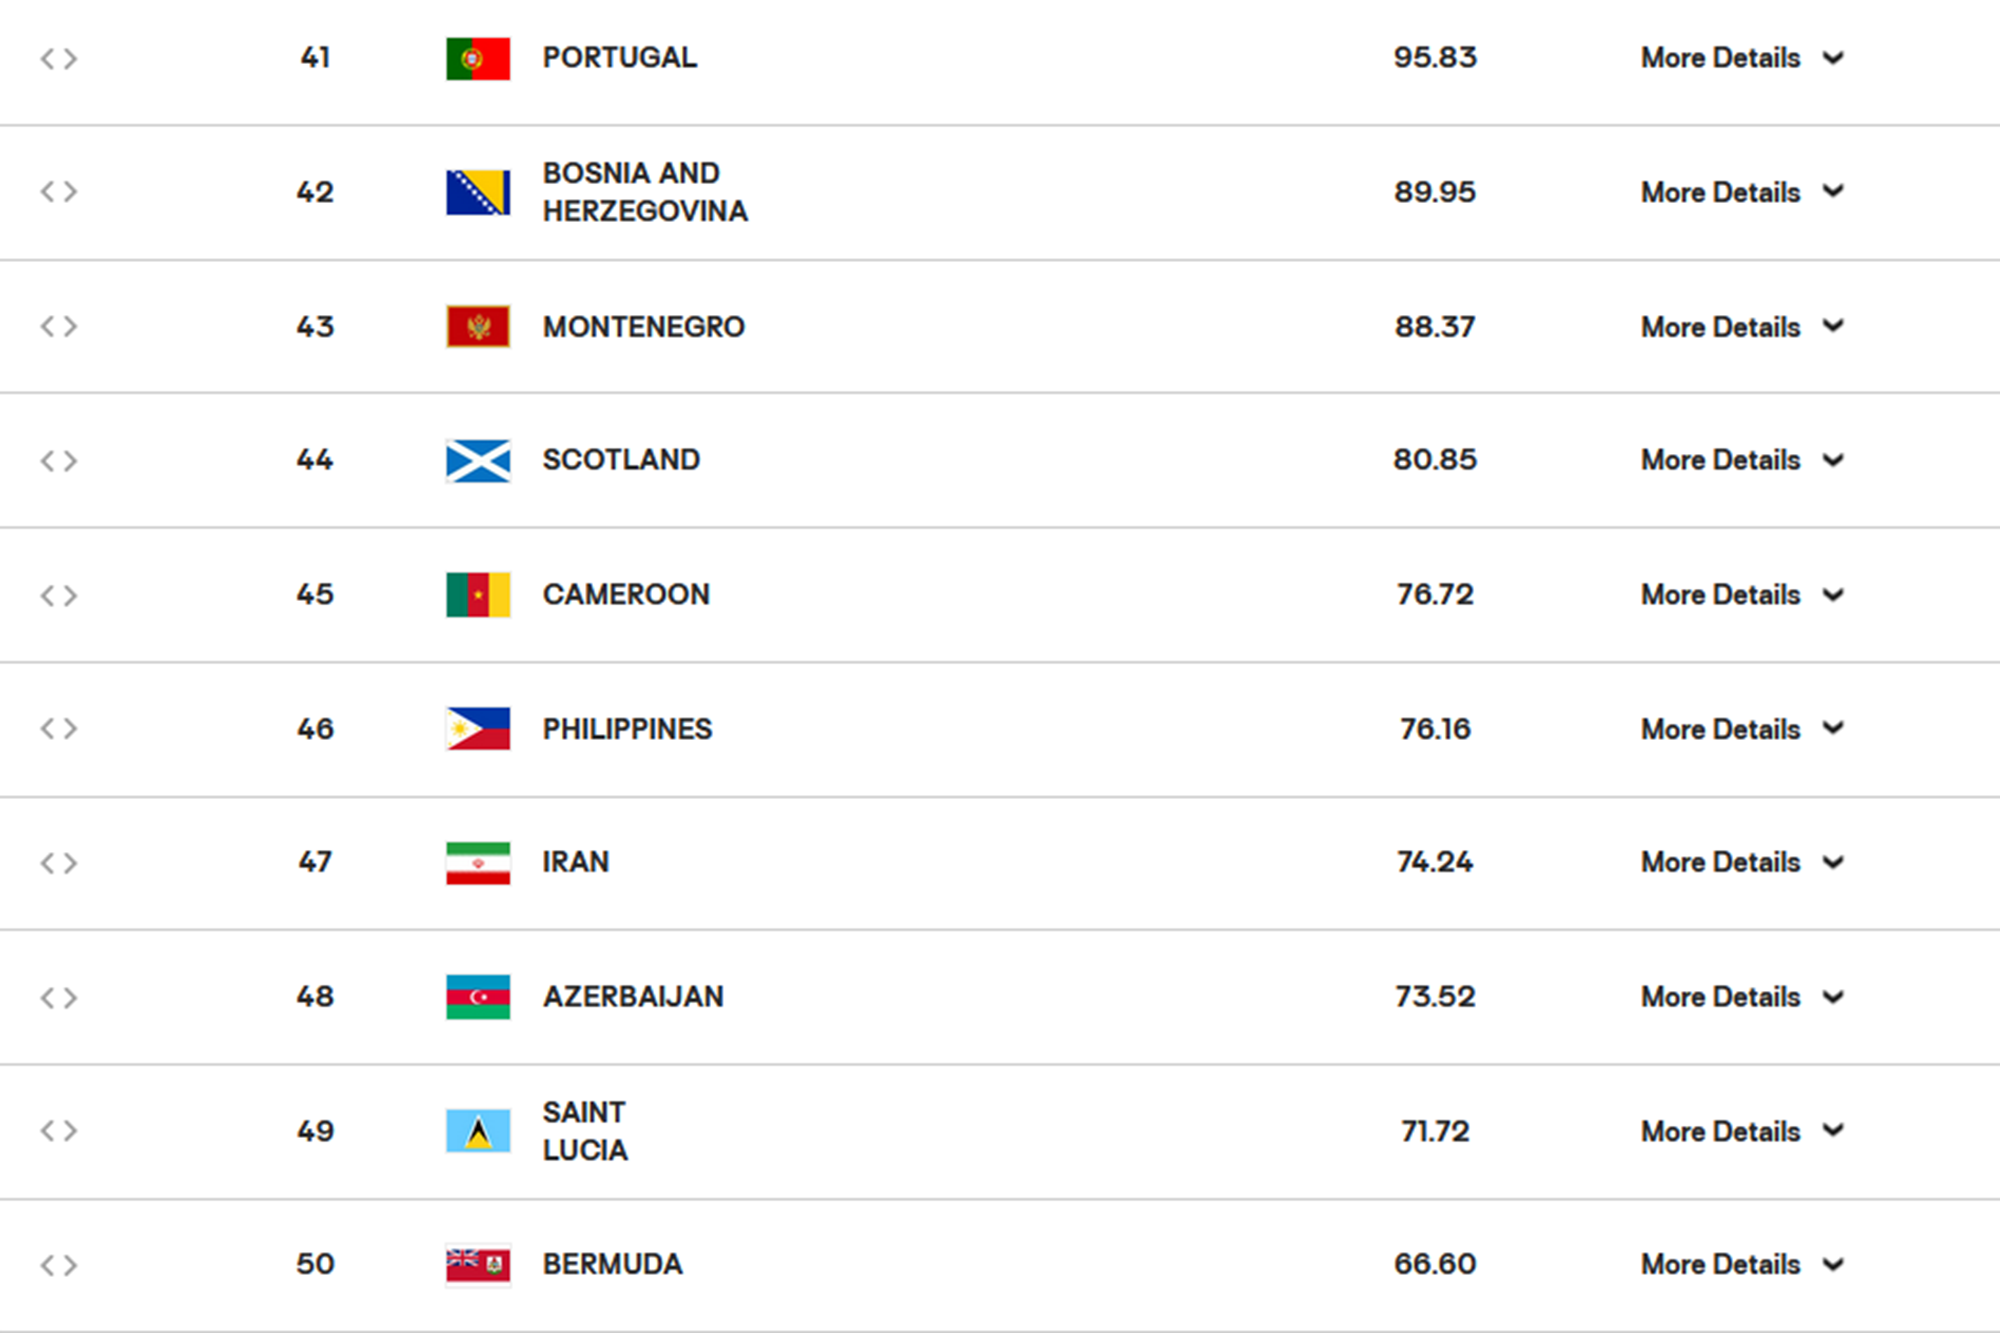Click Iran's 74.24 points value
Viewport: 2000px width, 1333px height.
[x=1434, y=862]
